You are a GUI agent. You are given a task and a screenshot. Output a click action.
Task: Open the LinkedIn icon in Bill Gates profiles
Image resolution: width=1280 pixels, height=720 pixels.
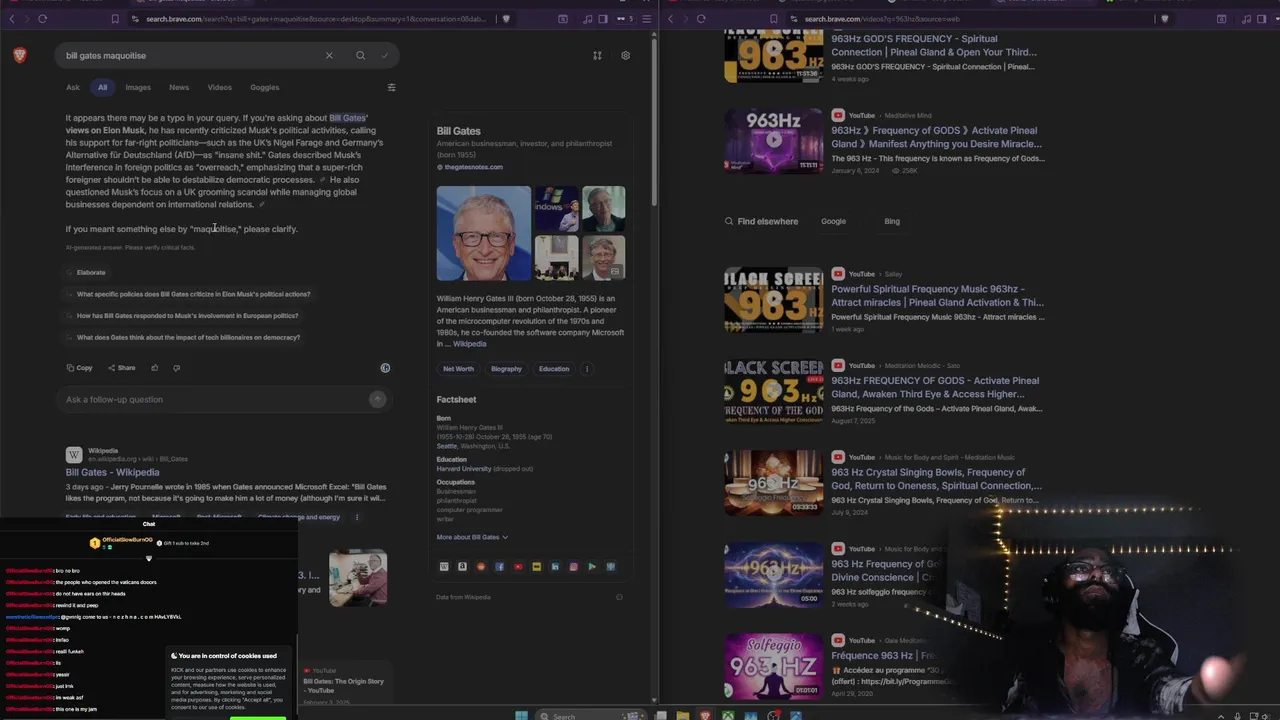tap(555, 567)
